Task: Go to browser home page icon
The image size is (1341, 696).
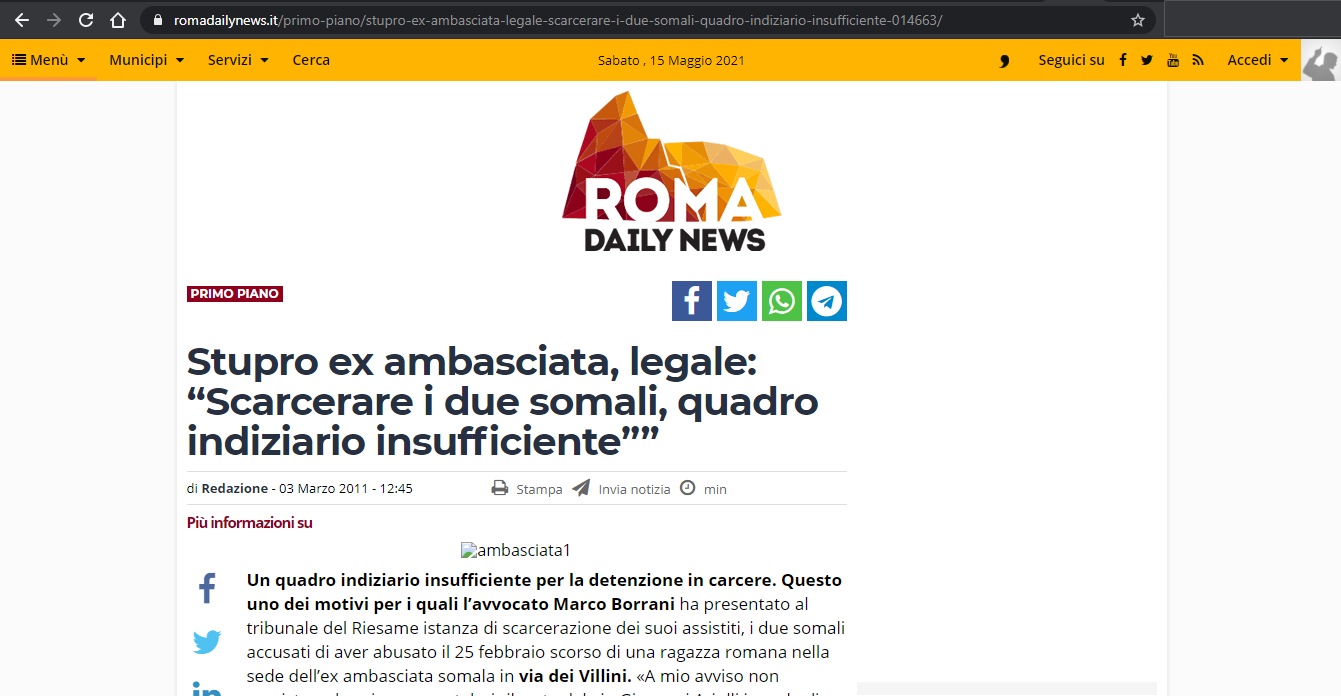Action: tap(118, 20)
